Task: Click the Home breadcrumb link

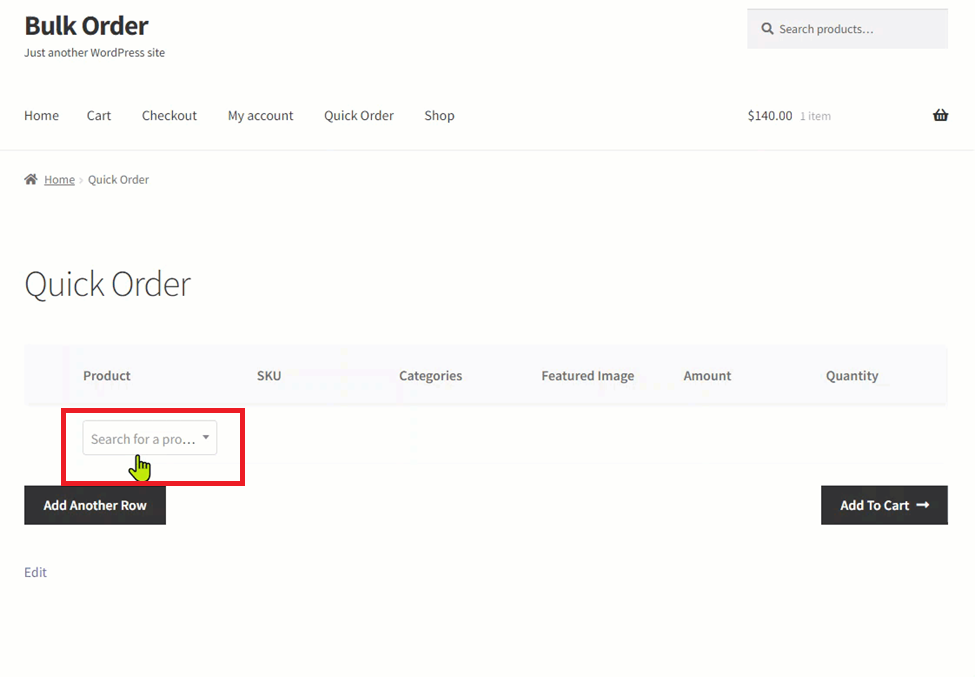Action: [x=59, y=180]
